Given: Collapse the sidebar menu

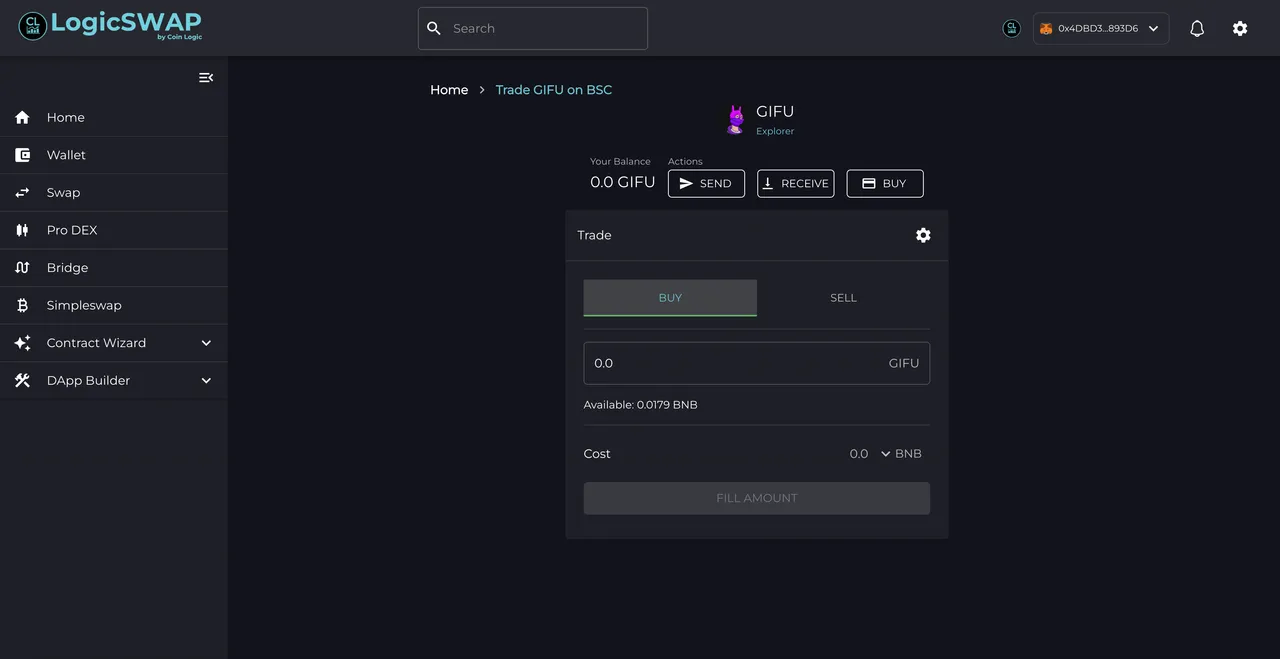Looking at the screenshot, I should 206,78.
